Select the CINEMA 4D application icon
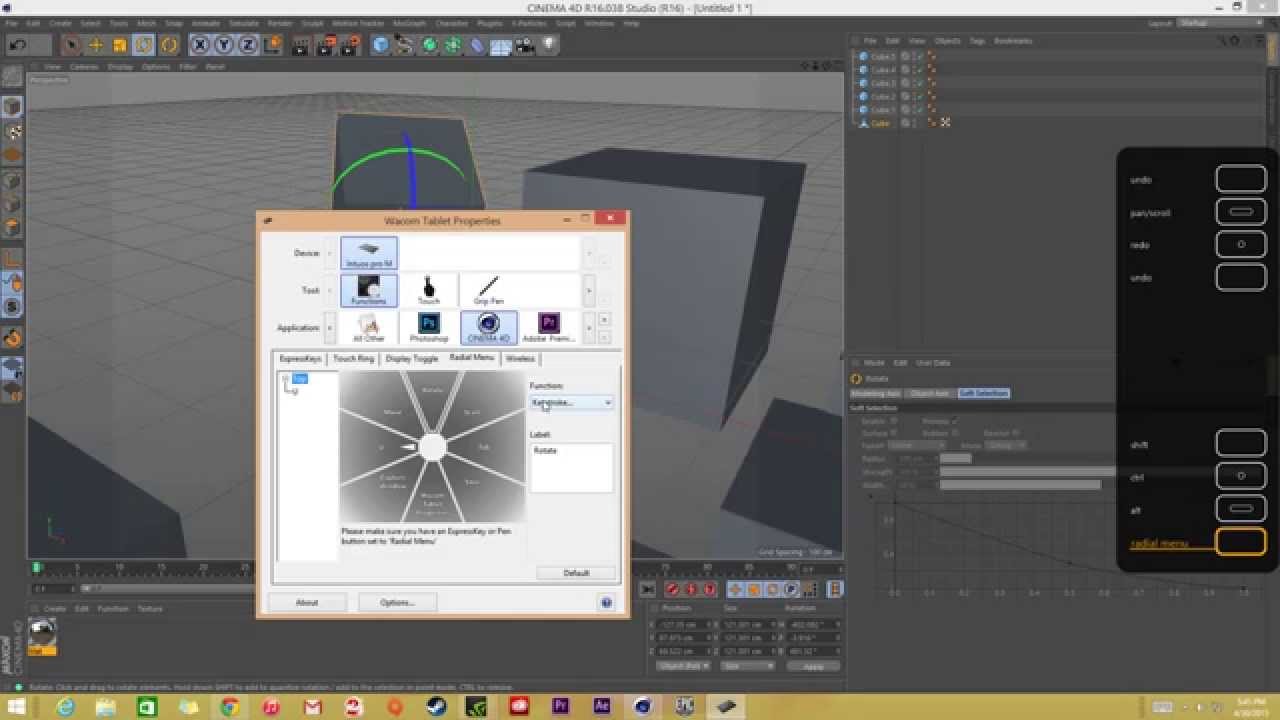This screenshot has height=720, width=1280. (489, 327)
